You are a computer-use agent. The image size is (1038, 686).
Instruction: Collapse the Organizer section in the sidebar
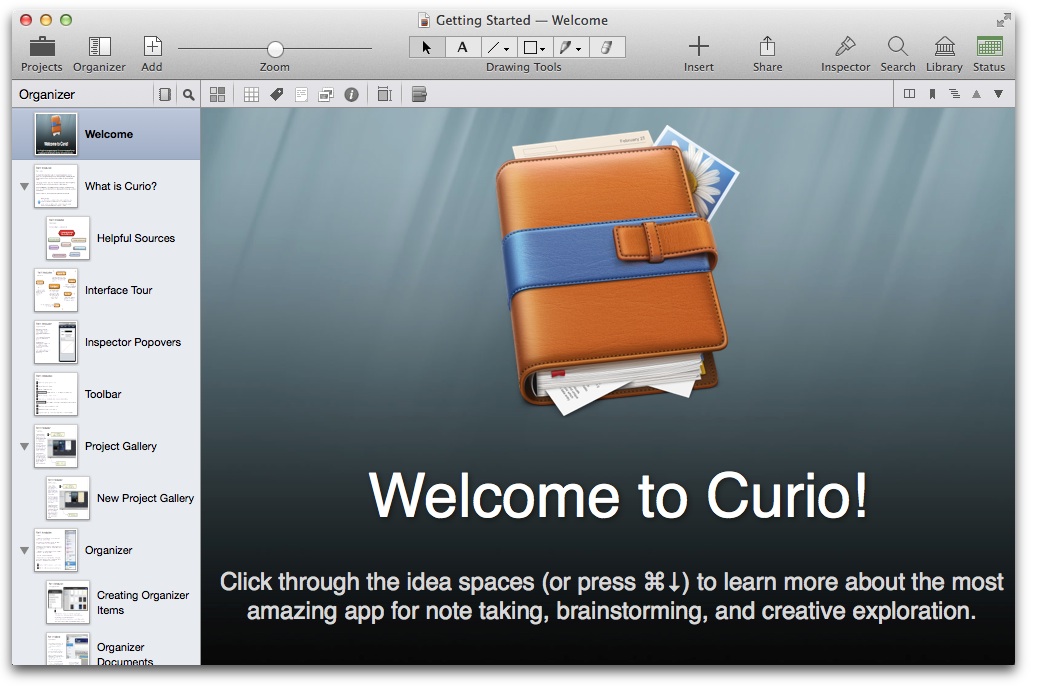pos(24,551)
